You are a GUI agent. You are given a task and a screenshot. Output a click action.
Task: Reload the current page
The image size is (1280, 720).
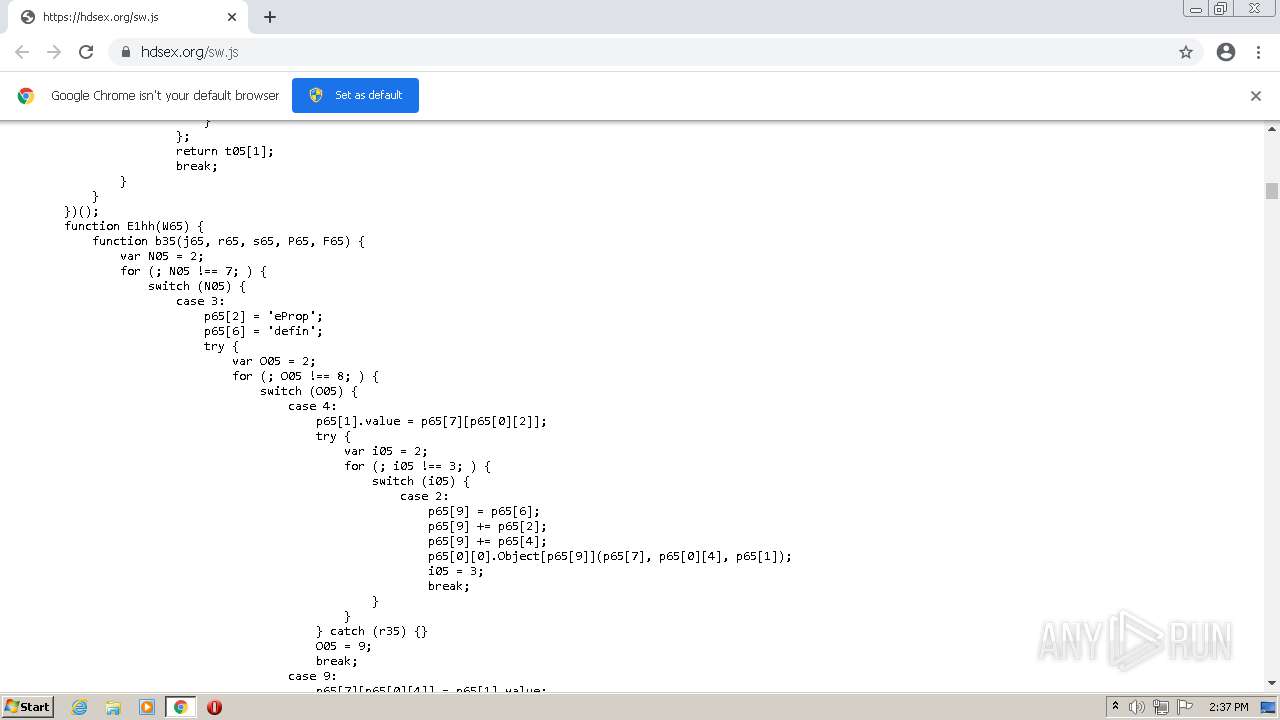pyautogui.click(x=86, y=52)
